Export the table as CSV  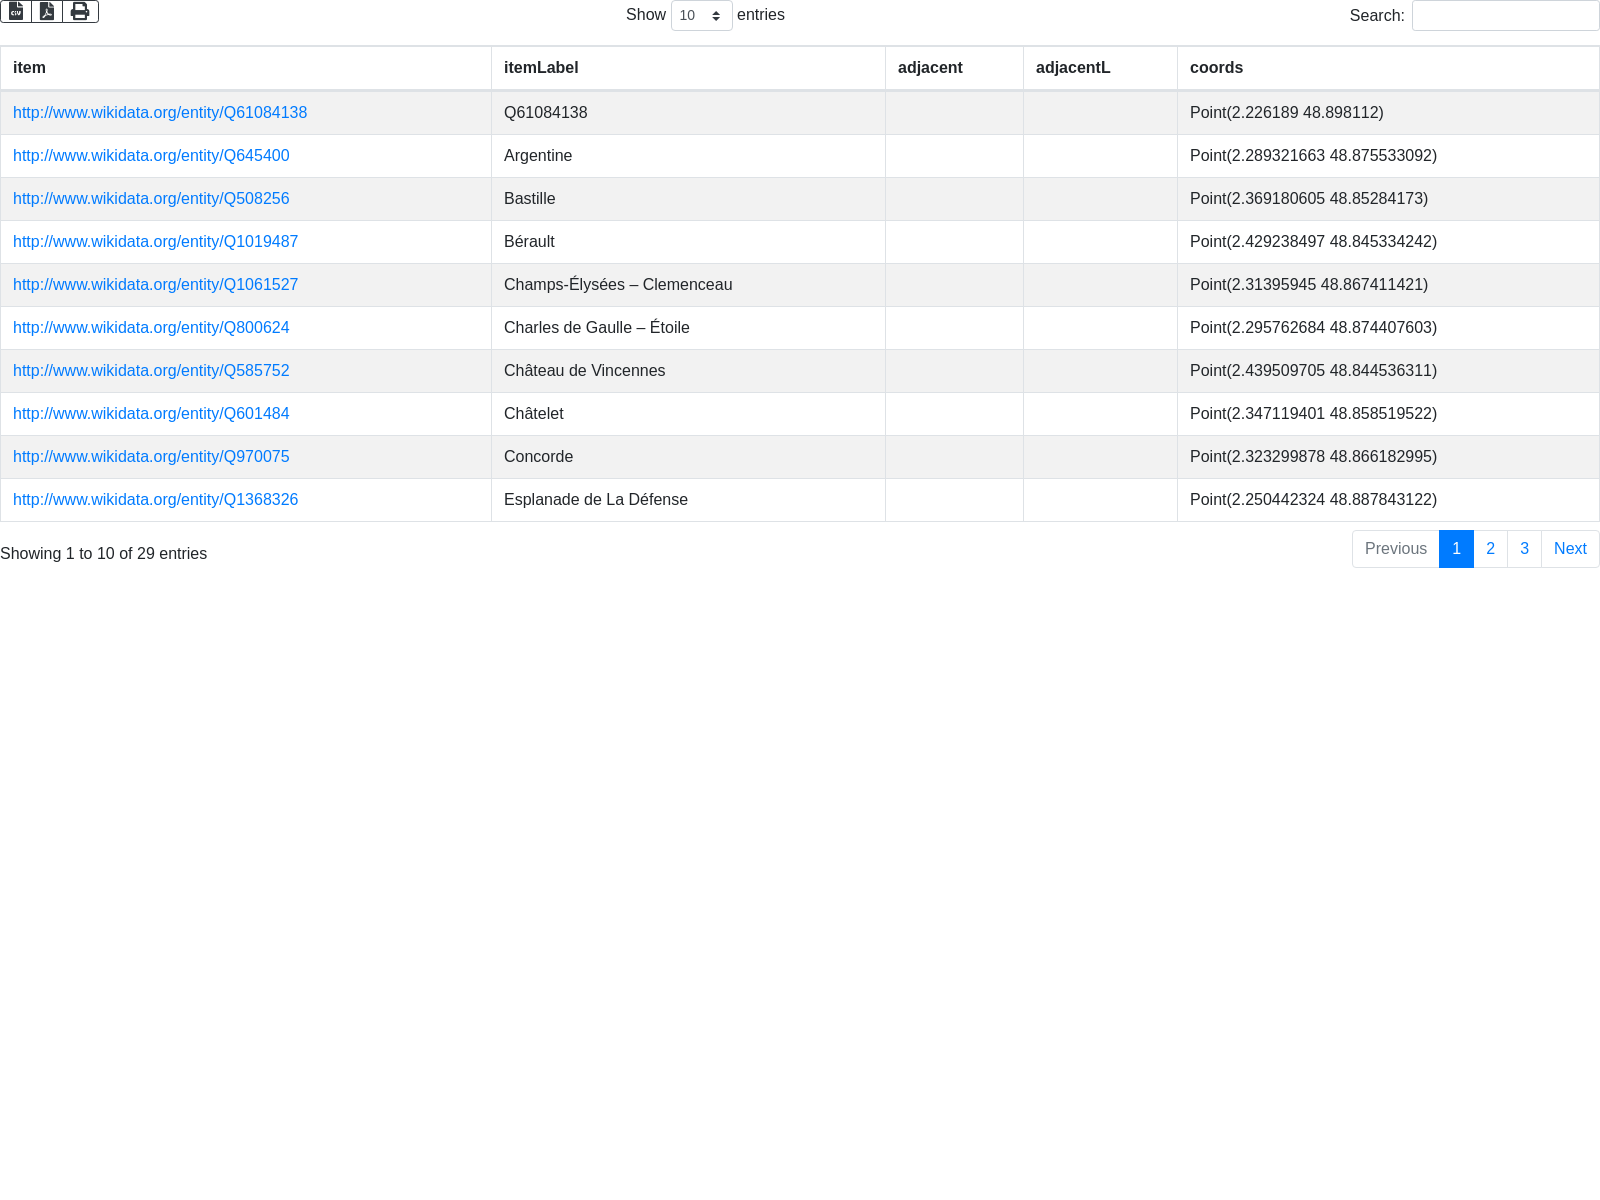pyautogui.click(x=16, y=11)
